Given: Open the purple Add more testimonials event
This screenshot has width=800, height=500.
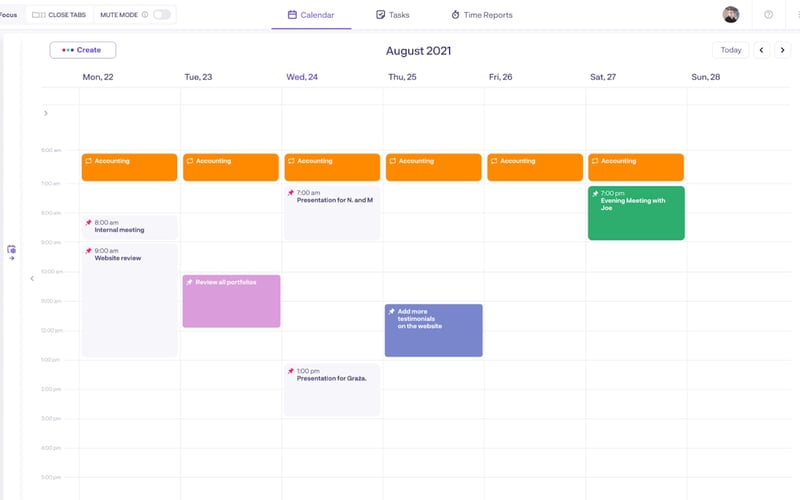Looking at the screenshot, I should (434, 330).
